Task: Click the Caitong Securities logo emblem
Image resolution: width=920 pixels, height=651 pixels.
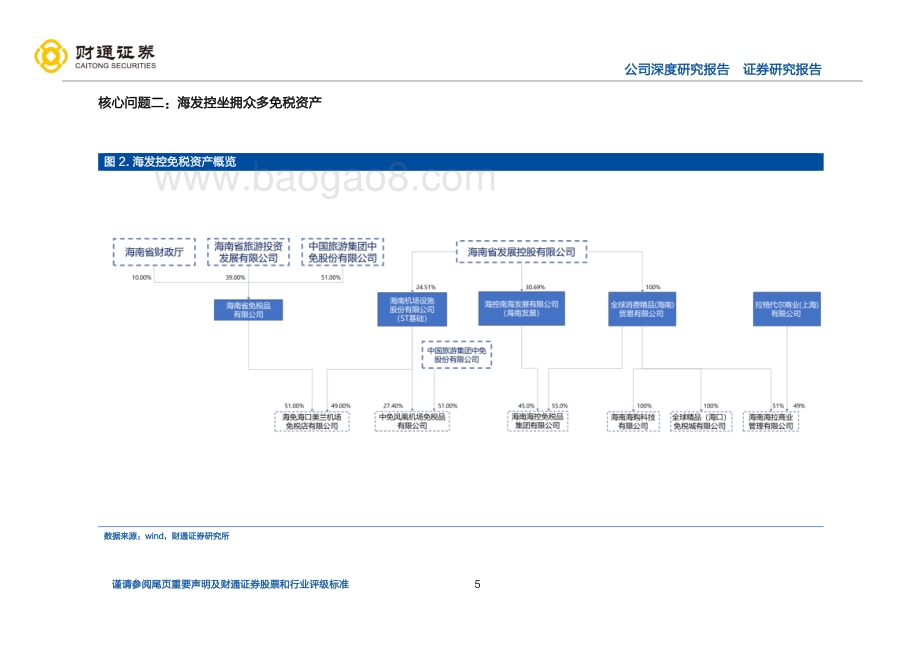Action: coord(51,56)
